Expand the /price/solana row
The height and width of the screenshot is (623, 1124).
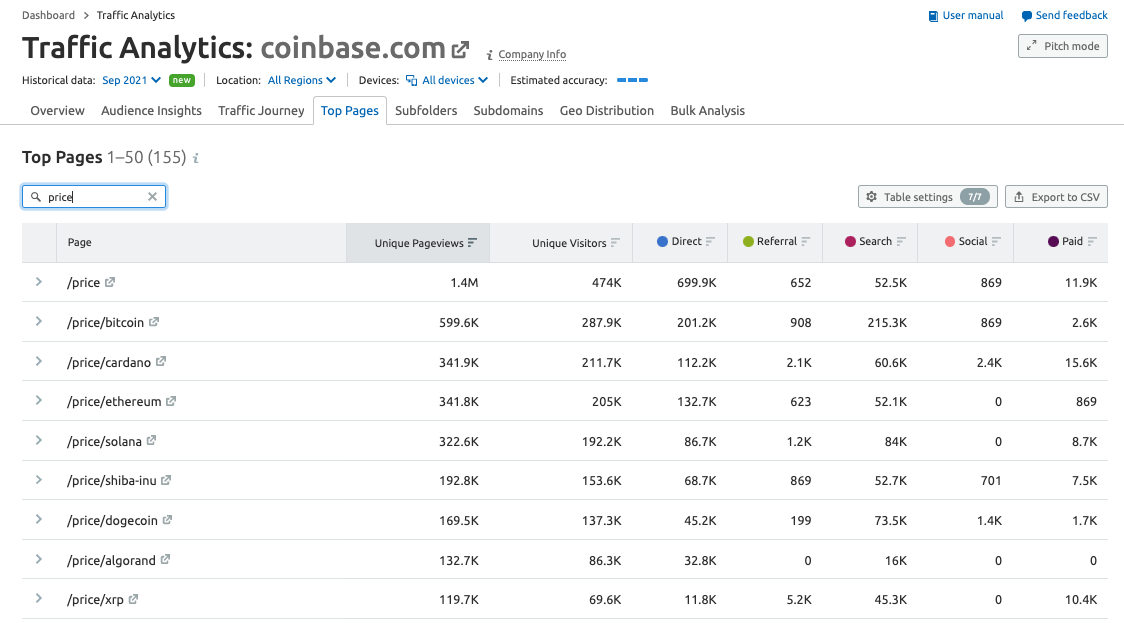[39, 440]
